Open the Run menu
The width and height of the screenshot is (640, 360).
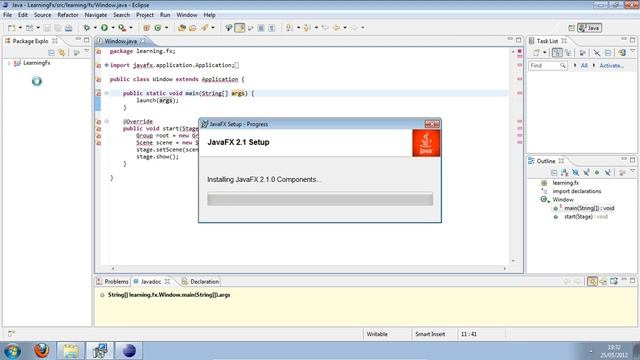[x=165, y=15]
